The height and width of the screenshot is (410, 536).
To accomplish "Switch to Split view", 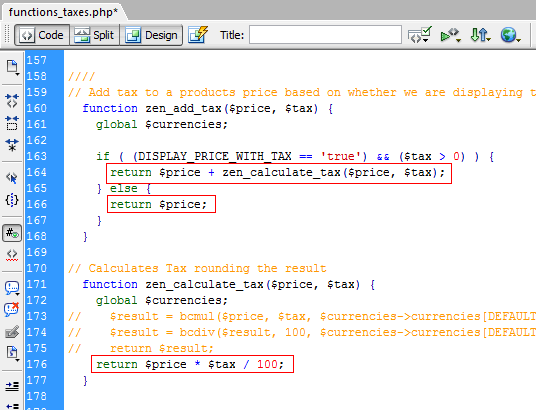I will point(95,35).
